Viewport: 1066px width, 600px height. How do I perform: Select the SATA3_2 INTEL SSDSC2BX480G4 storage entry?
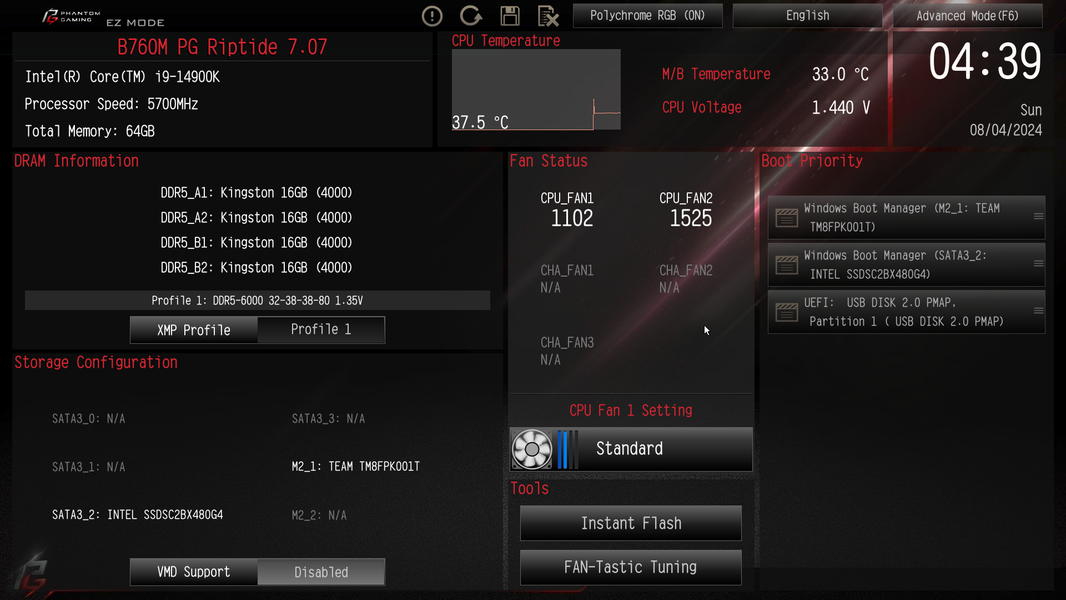(x=137, y=515)
